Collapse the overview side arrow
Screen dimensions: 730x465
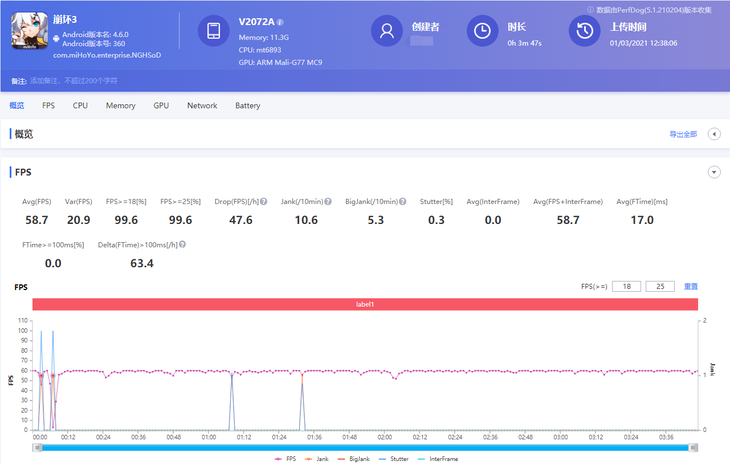(714, 134)
